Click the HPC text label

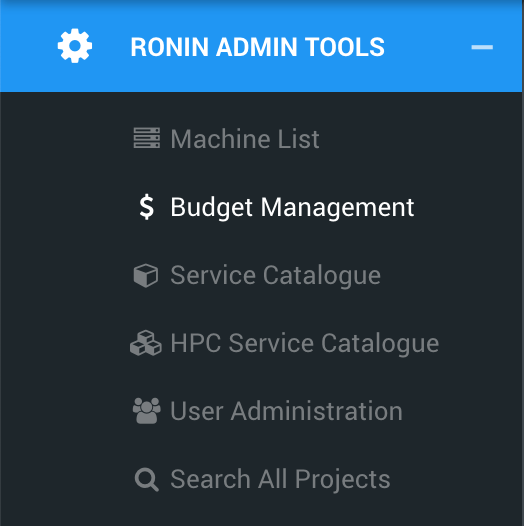pos(196,343)
